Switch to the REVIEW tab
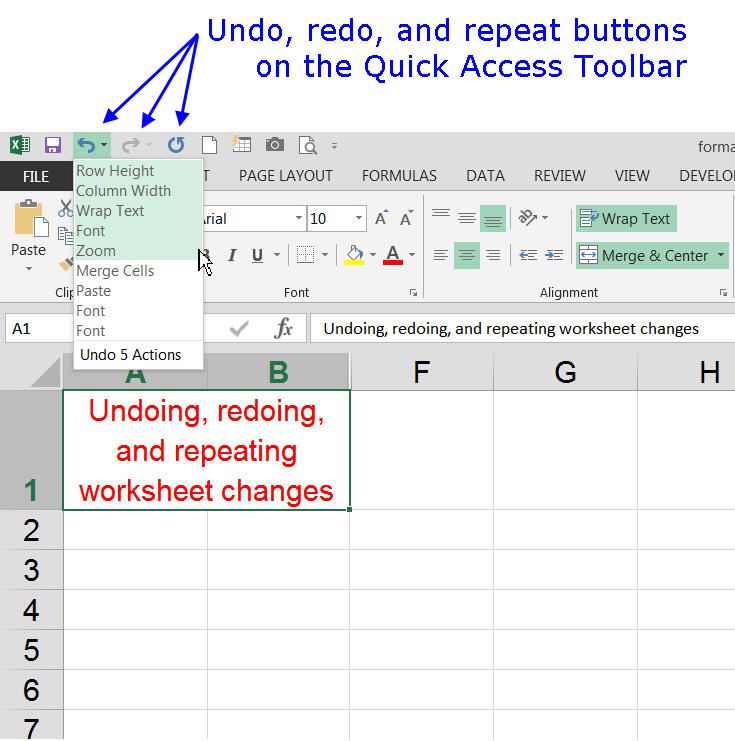Viewport: 735px width, 741px height. (x=560, y=176)
